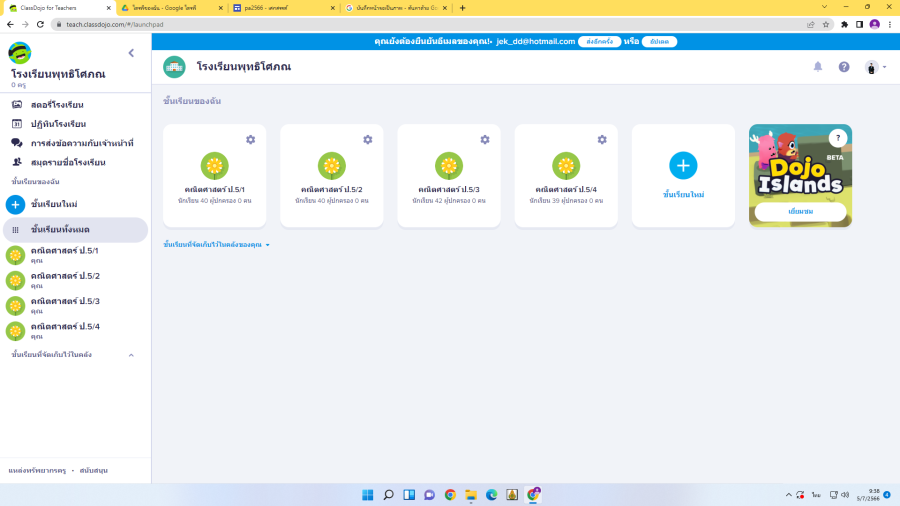Screen dimensions: 900x506
Task: Open the คณิตศาสตร์ ป.5/3 class card
Action: tap(449, 176)
